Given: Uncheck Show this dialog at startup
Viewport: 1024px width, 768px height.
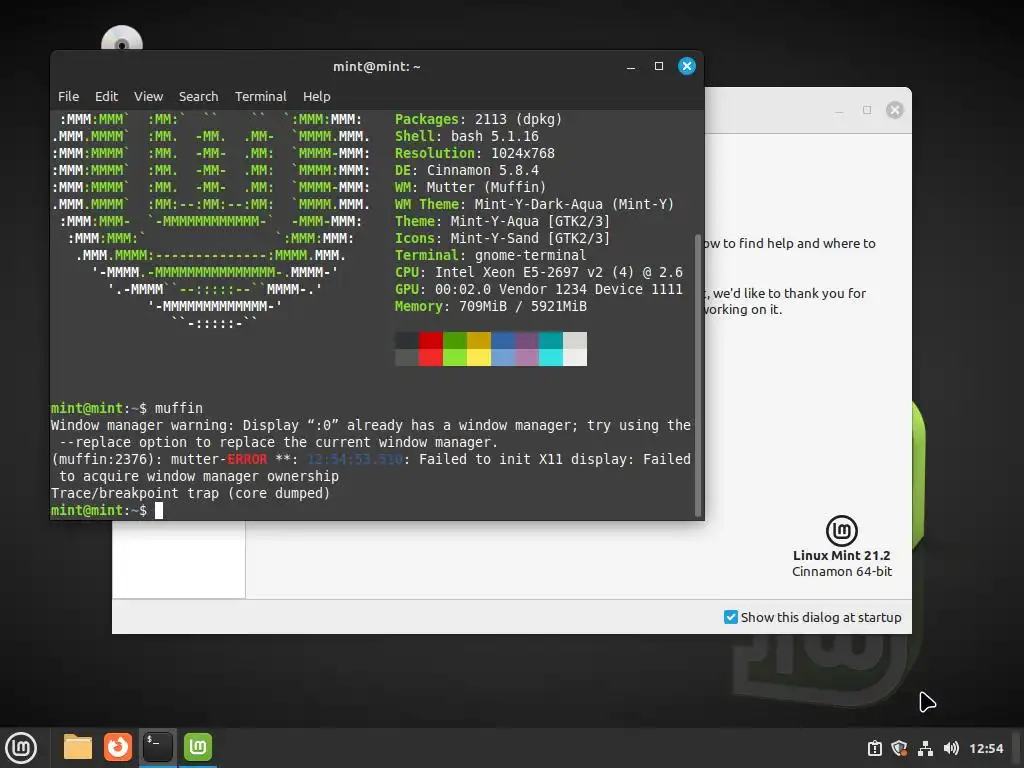Looking at the screenshot, I should pos(731,617).
